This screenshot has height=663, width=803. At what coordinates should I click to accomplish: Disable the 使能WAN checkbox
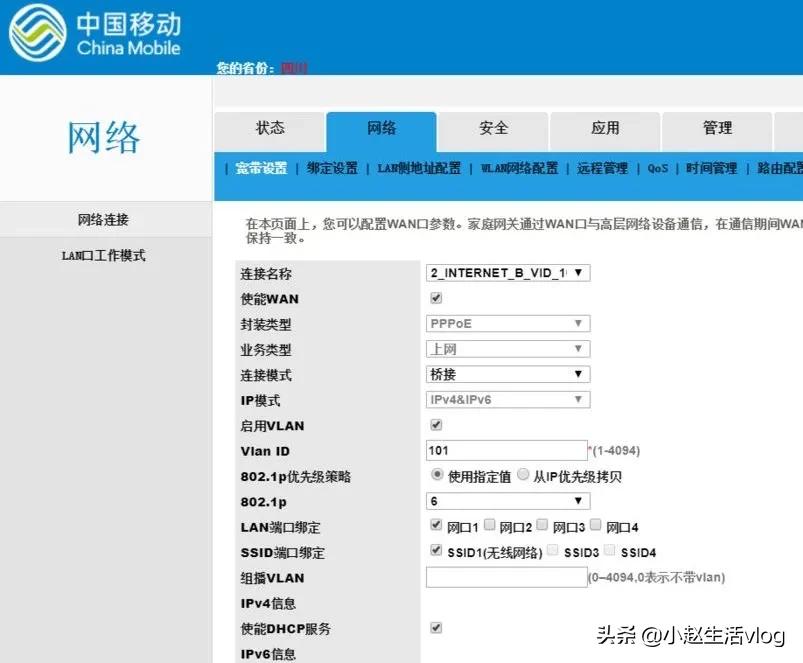coord(435,297)
